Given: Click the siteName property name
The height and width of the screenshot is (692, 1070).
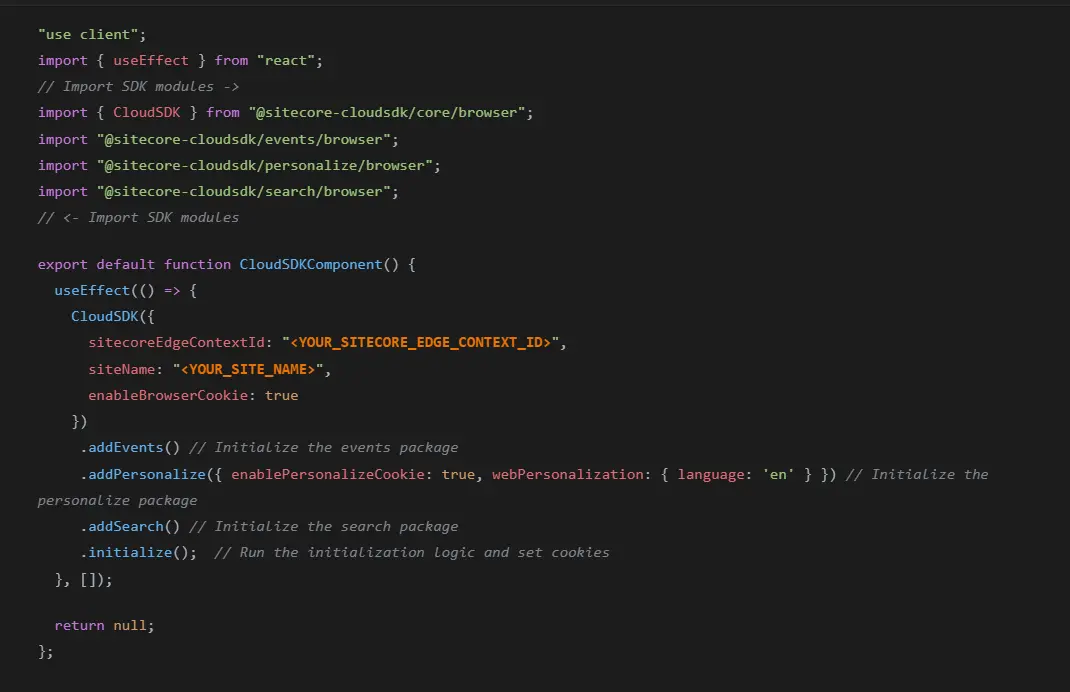Looking at the screenshot, I should [x=121, y=369].
